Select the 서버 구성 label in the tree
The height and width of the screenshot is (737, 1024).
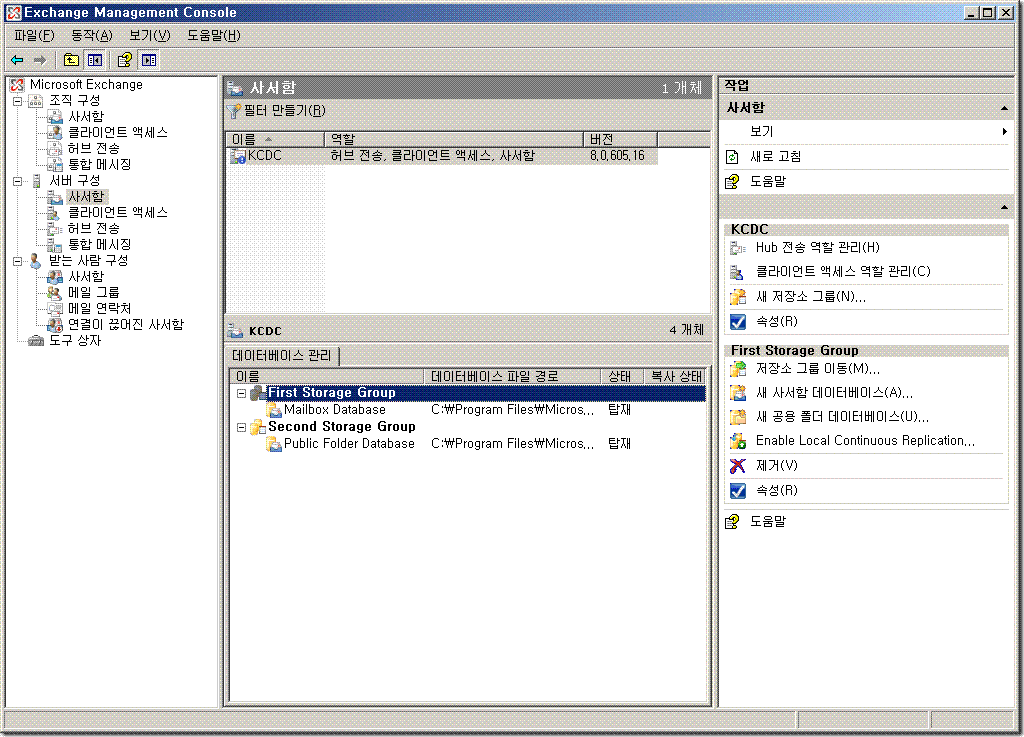[74, 181]
